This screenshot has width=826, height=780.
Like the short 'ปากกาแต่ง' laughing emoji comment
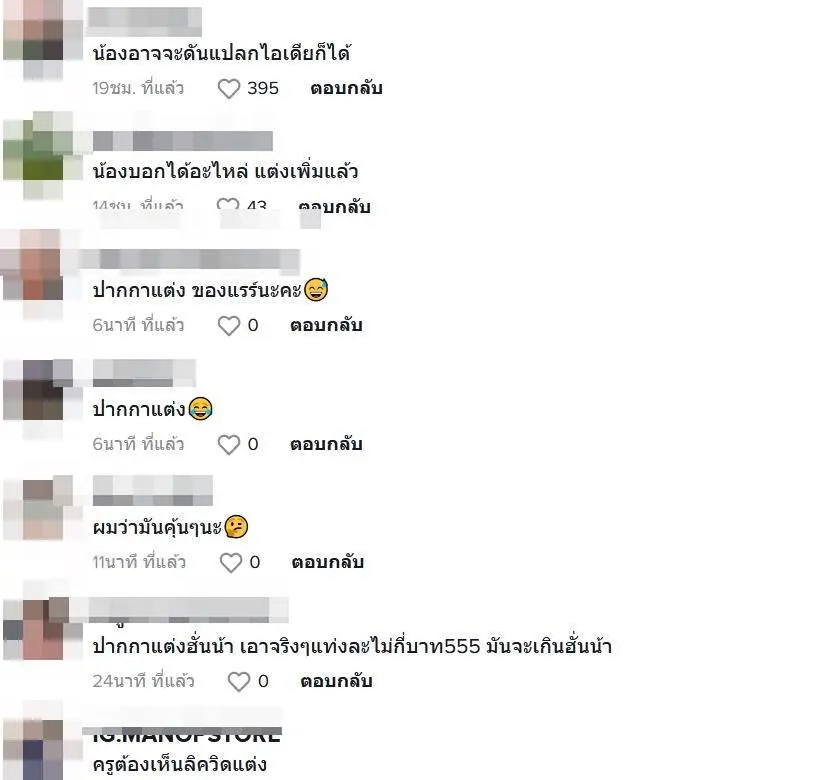tap(229, 445)
